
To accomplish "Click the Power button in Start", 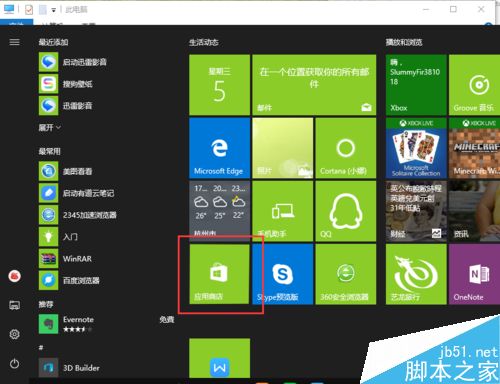I will [x=14, y=363].
